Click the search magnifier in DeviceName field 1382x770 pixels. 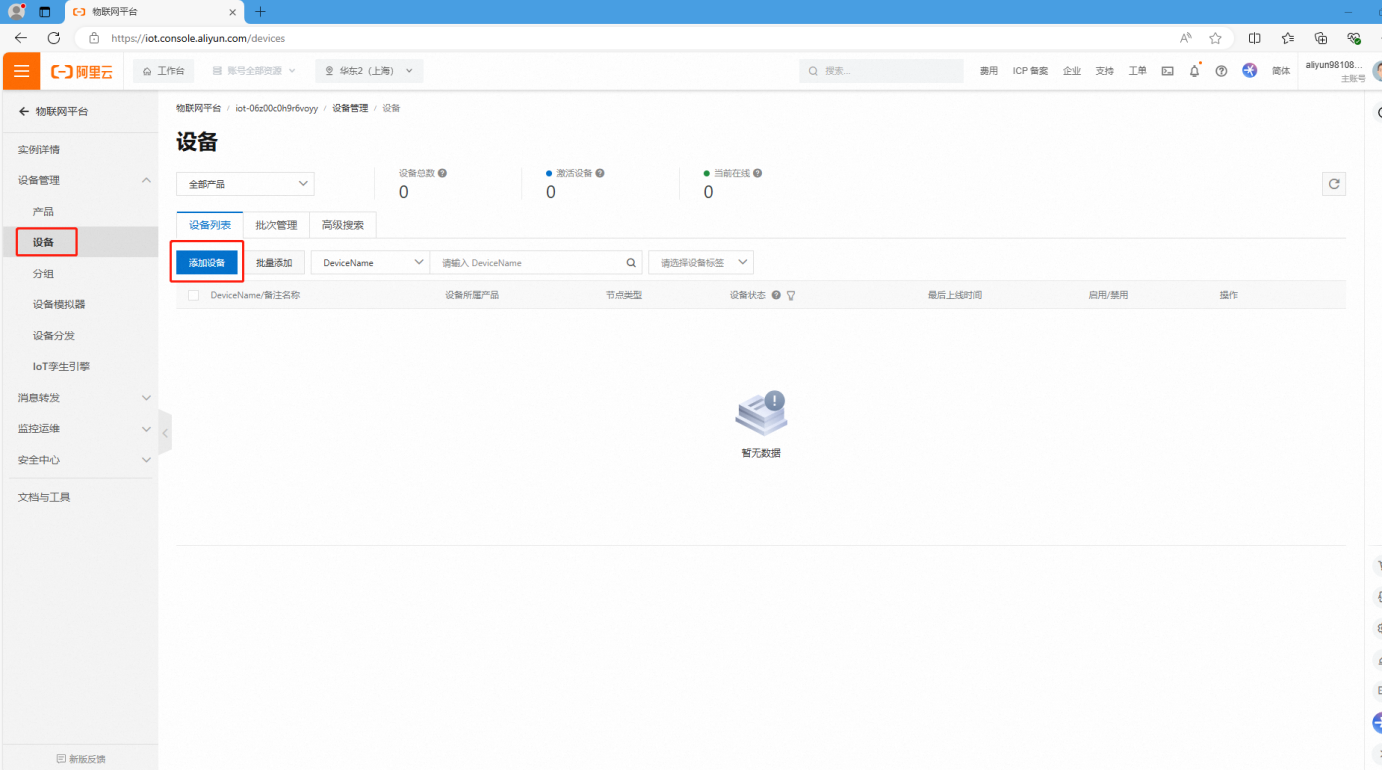631,263
